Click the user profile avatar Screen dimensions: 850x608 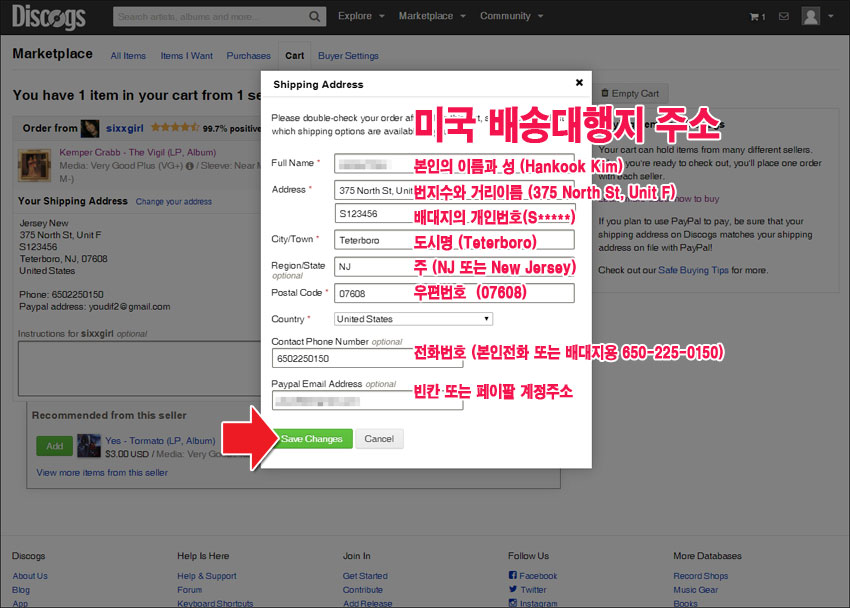click(x=810, y=16)
